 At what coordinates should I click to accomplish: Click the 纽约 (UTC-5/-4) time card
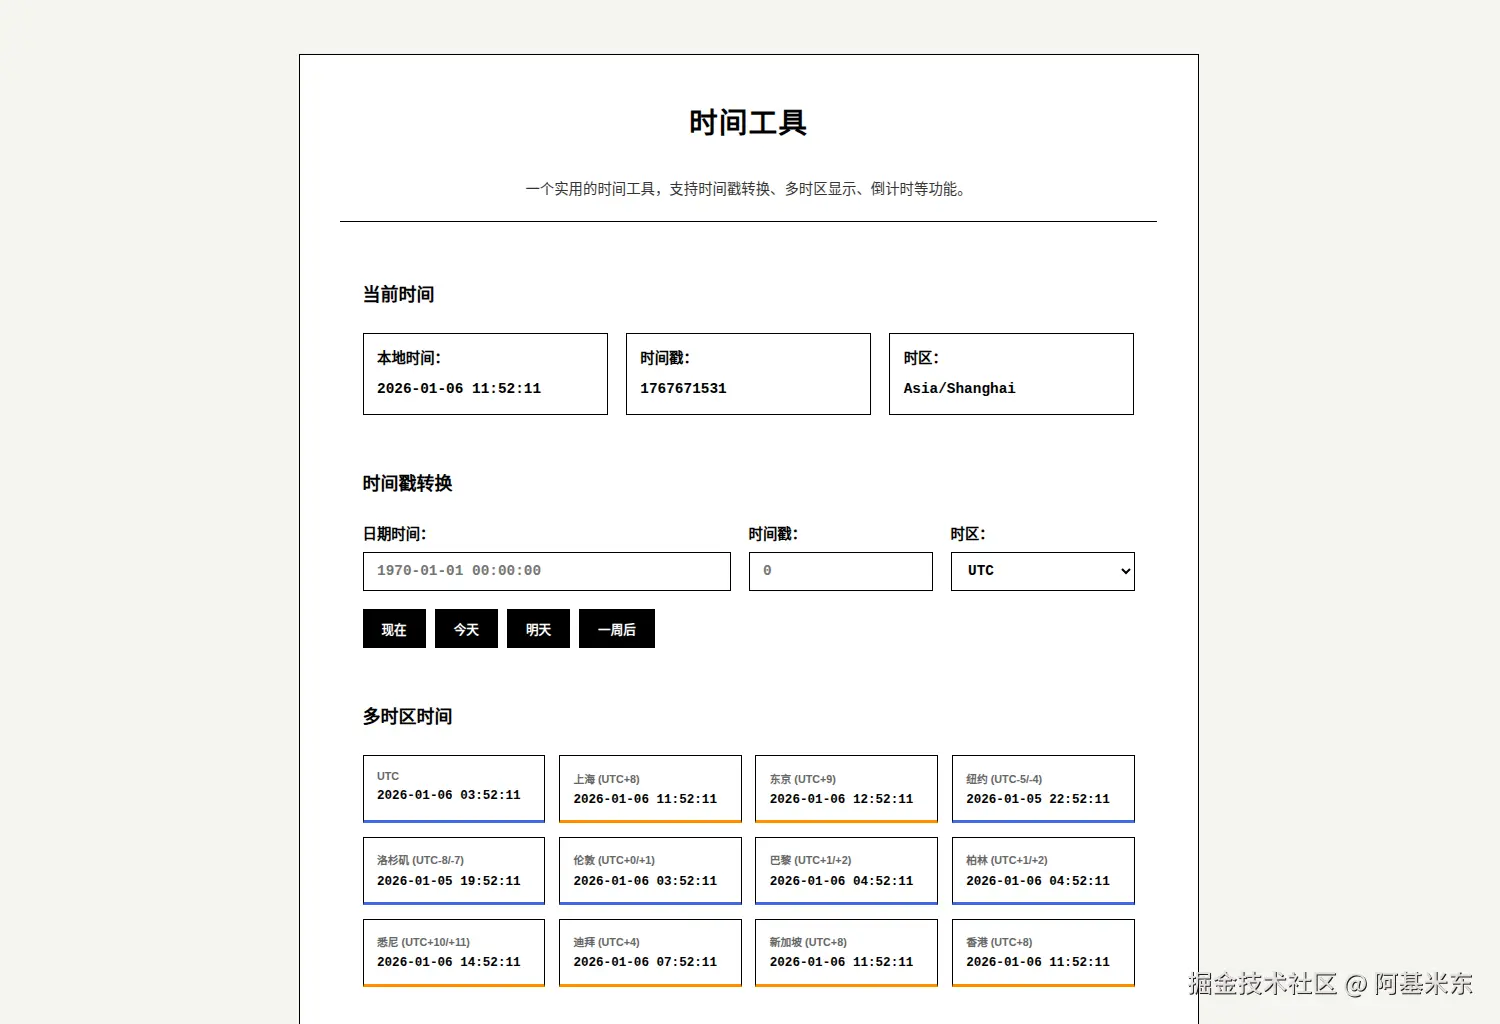[x=1043, y=789]
